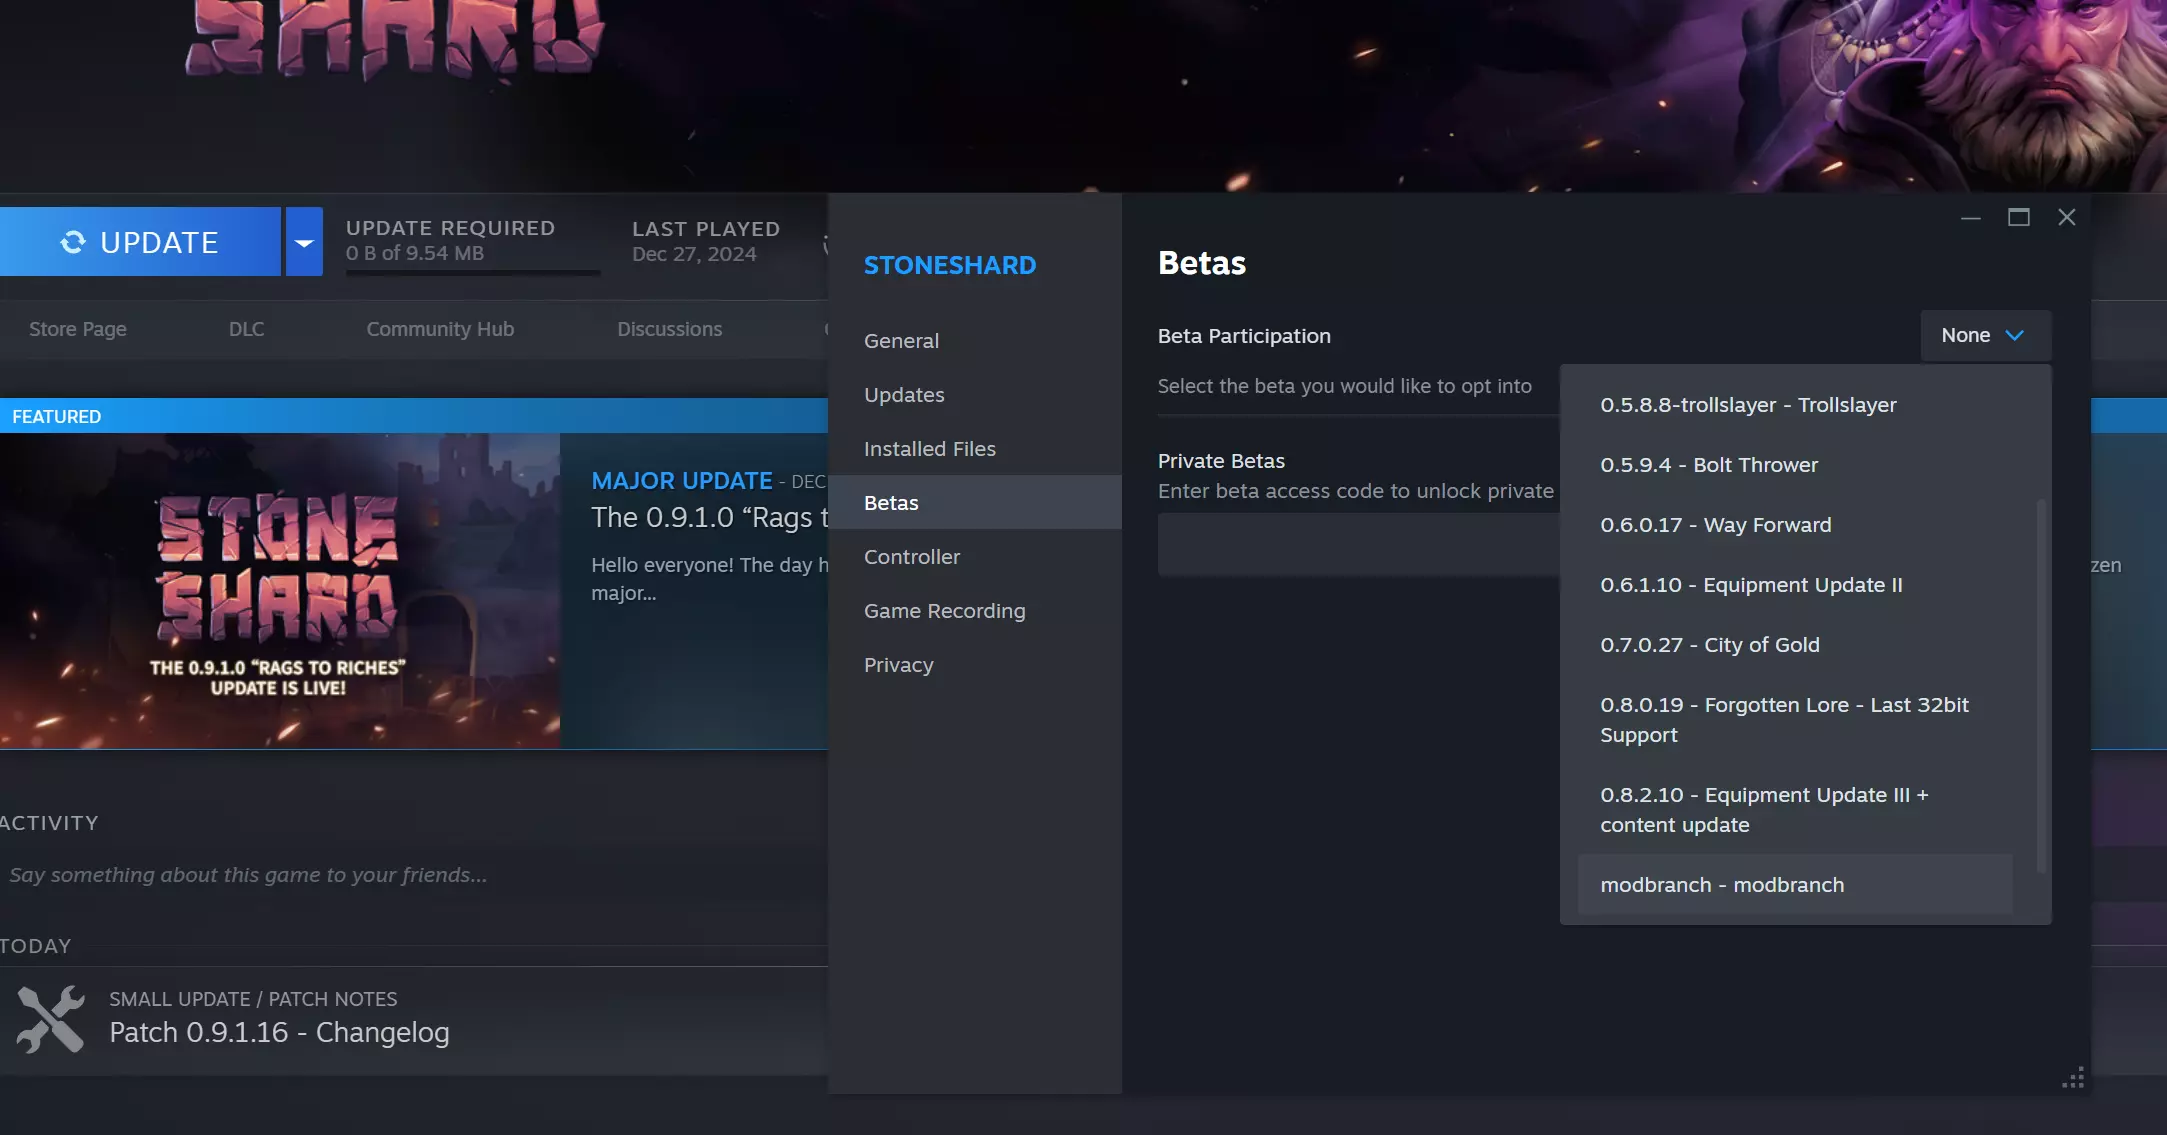Open the Store Page link
2167x1135 pixels.
78,329
